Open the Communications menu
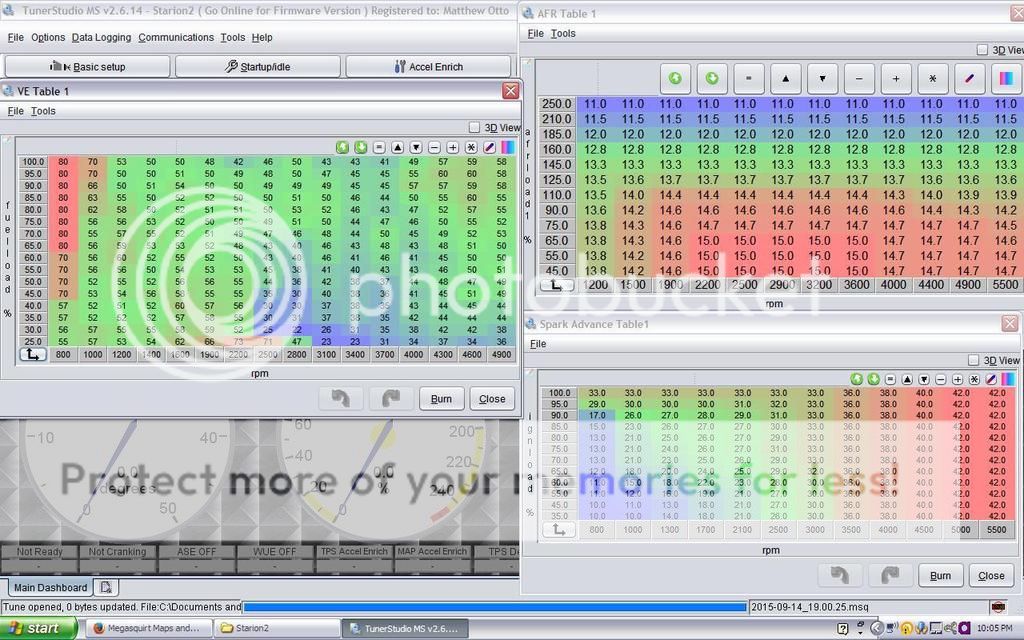The image size is (1024, 640). coord(176,37)
